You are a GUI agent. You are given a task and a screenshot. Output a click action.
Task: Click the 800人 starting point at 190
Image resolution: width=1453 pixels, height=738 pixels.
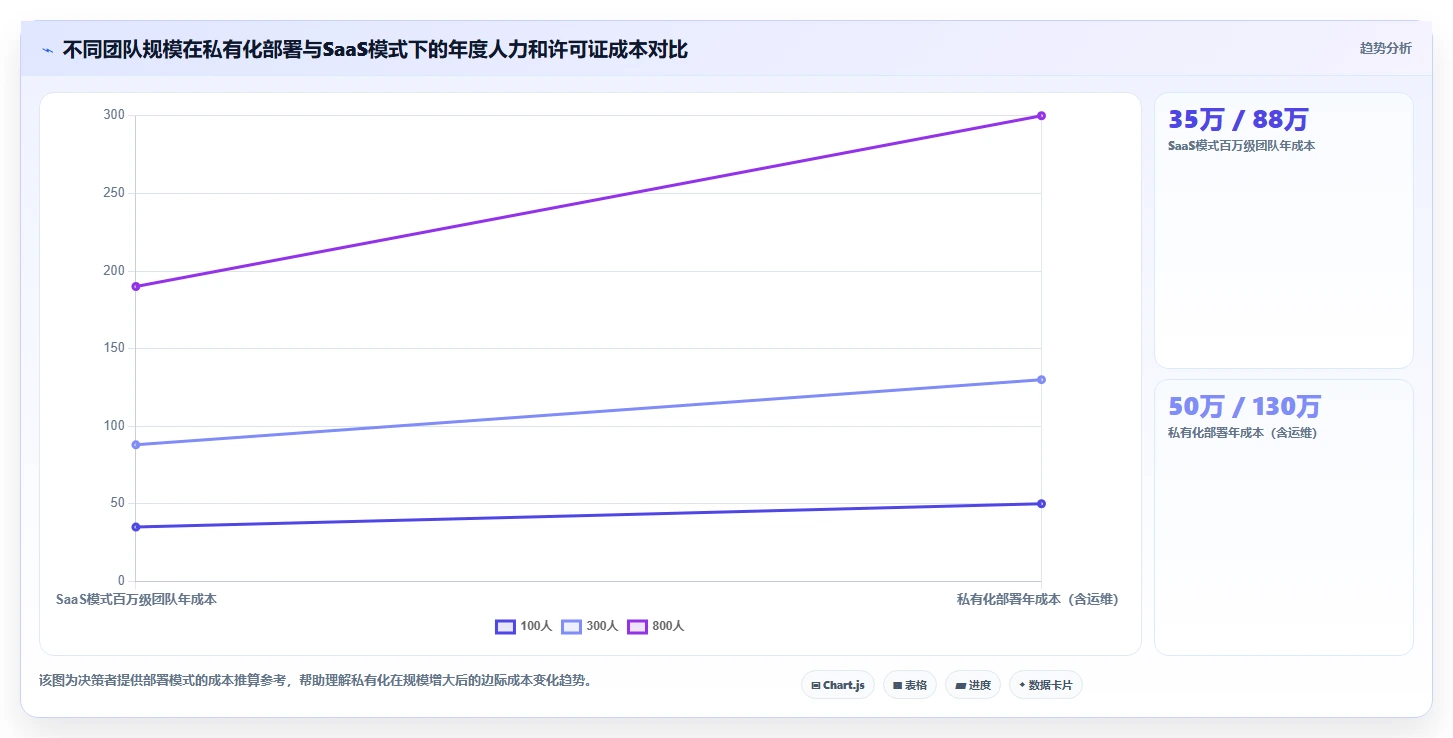pyautogui.click(x=136, y=286)
